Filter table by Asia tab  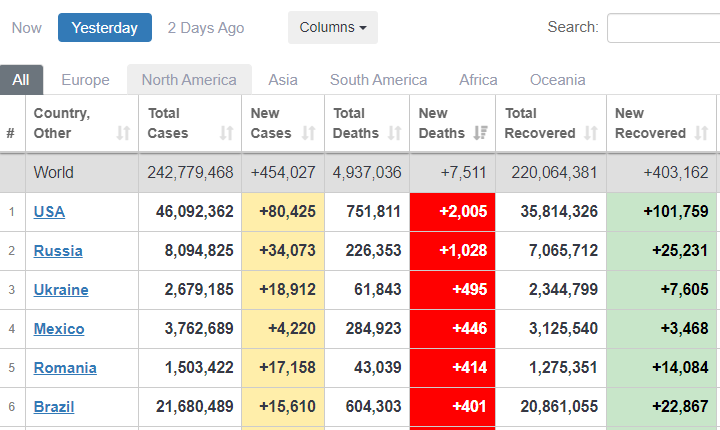(283, 80)
